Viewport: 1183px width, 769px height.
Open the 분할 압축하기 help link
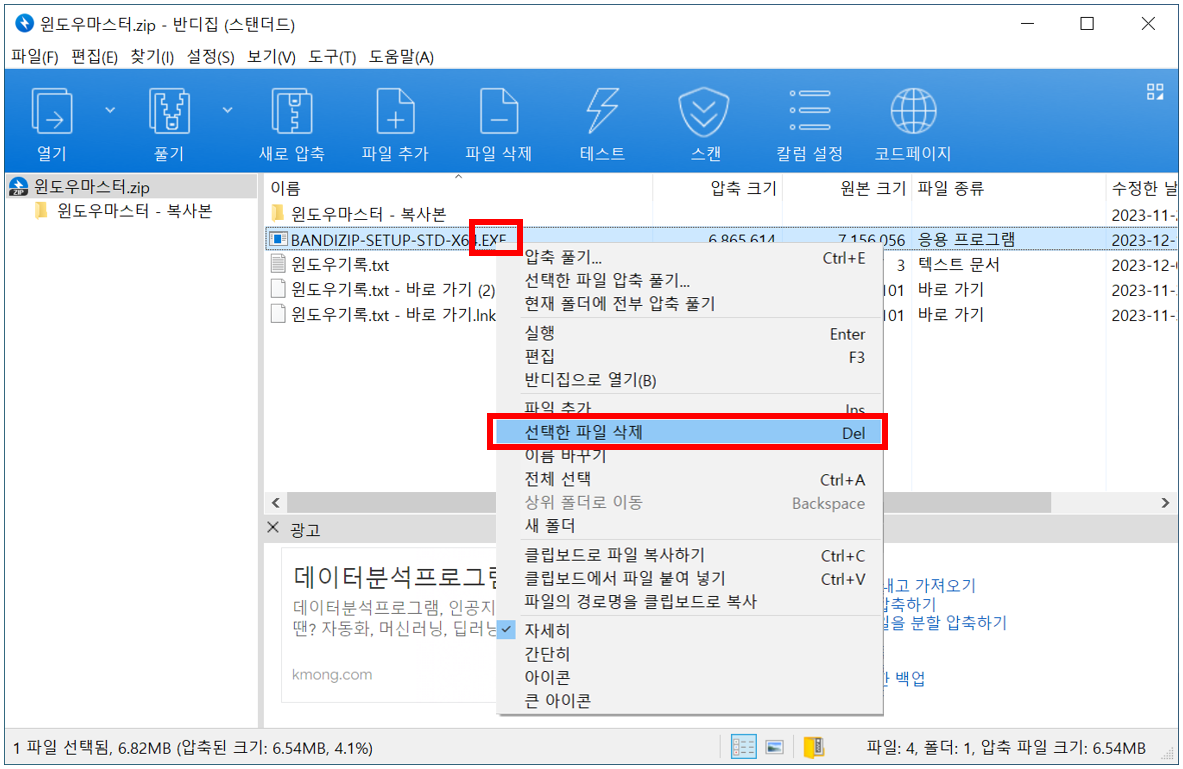945,623
